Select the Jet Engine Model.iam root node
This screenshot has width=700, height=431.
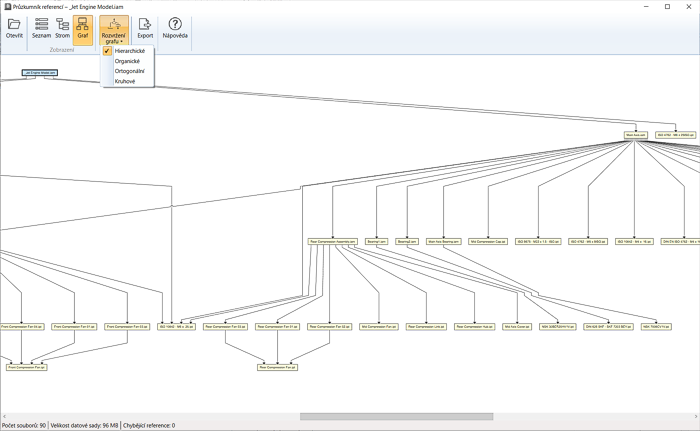point(40,73)
